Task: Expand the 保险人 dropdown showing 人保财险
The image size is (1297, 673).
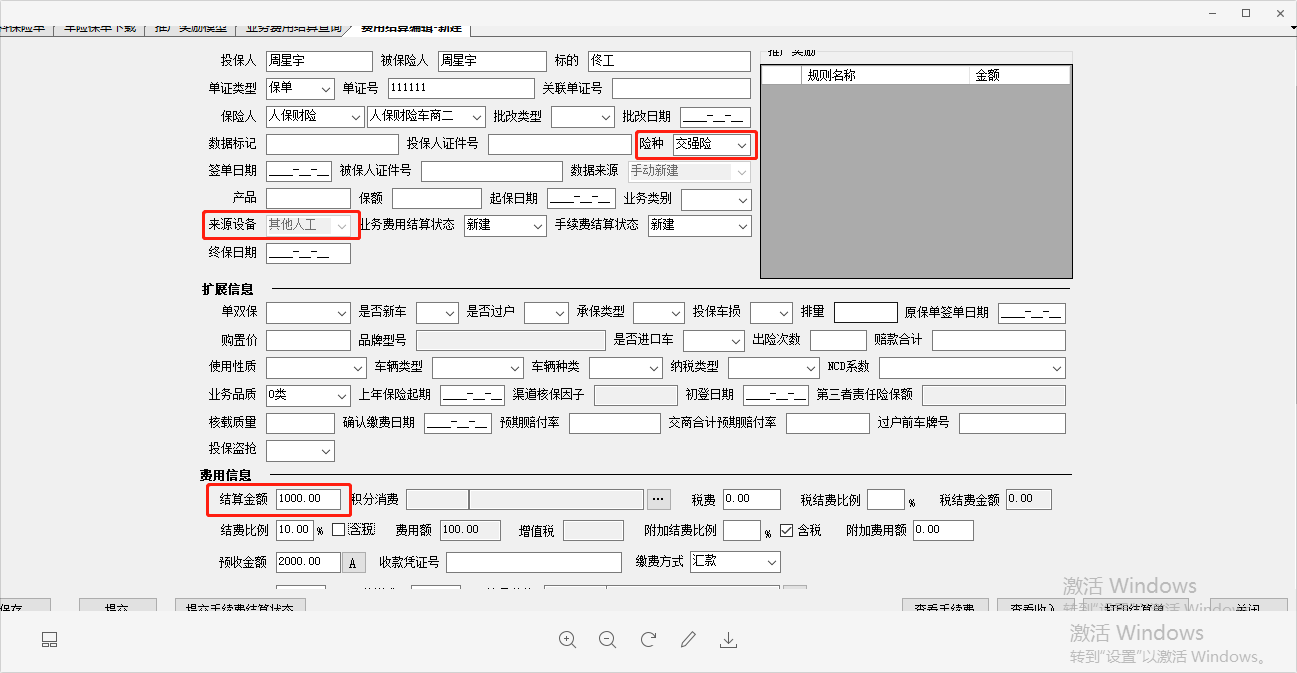Action: 315,117
